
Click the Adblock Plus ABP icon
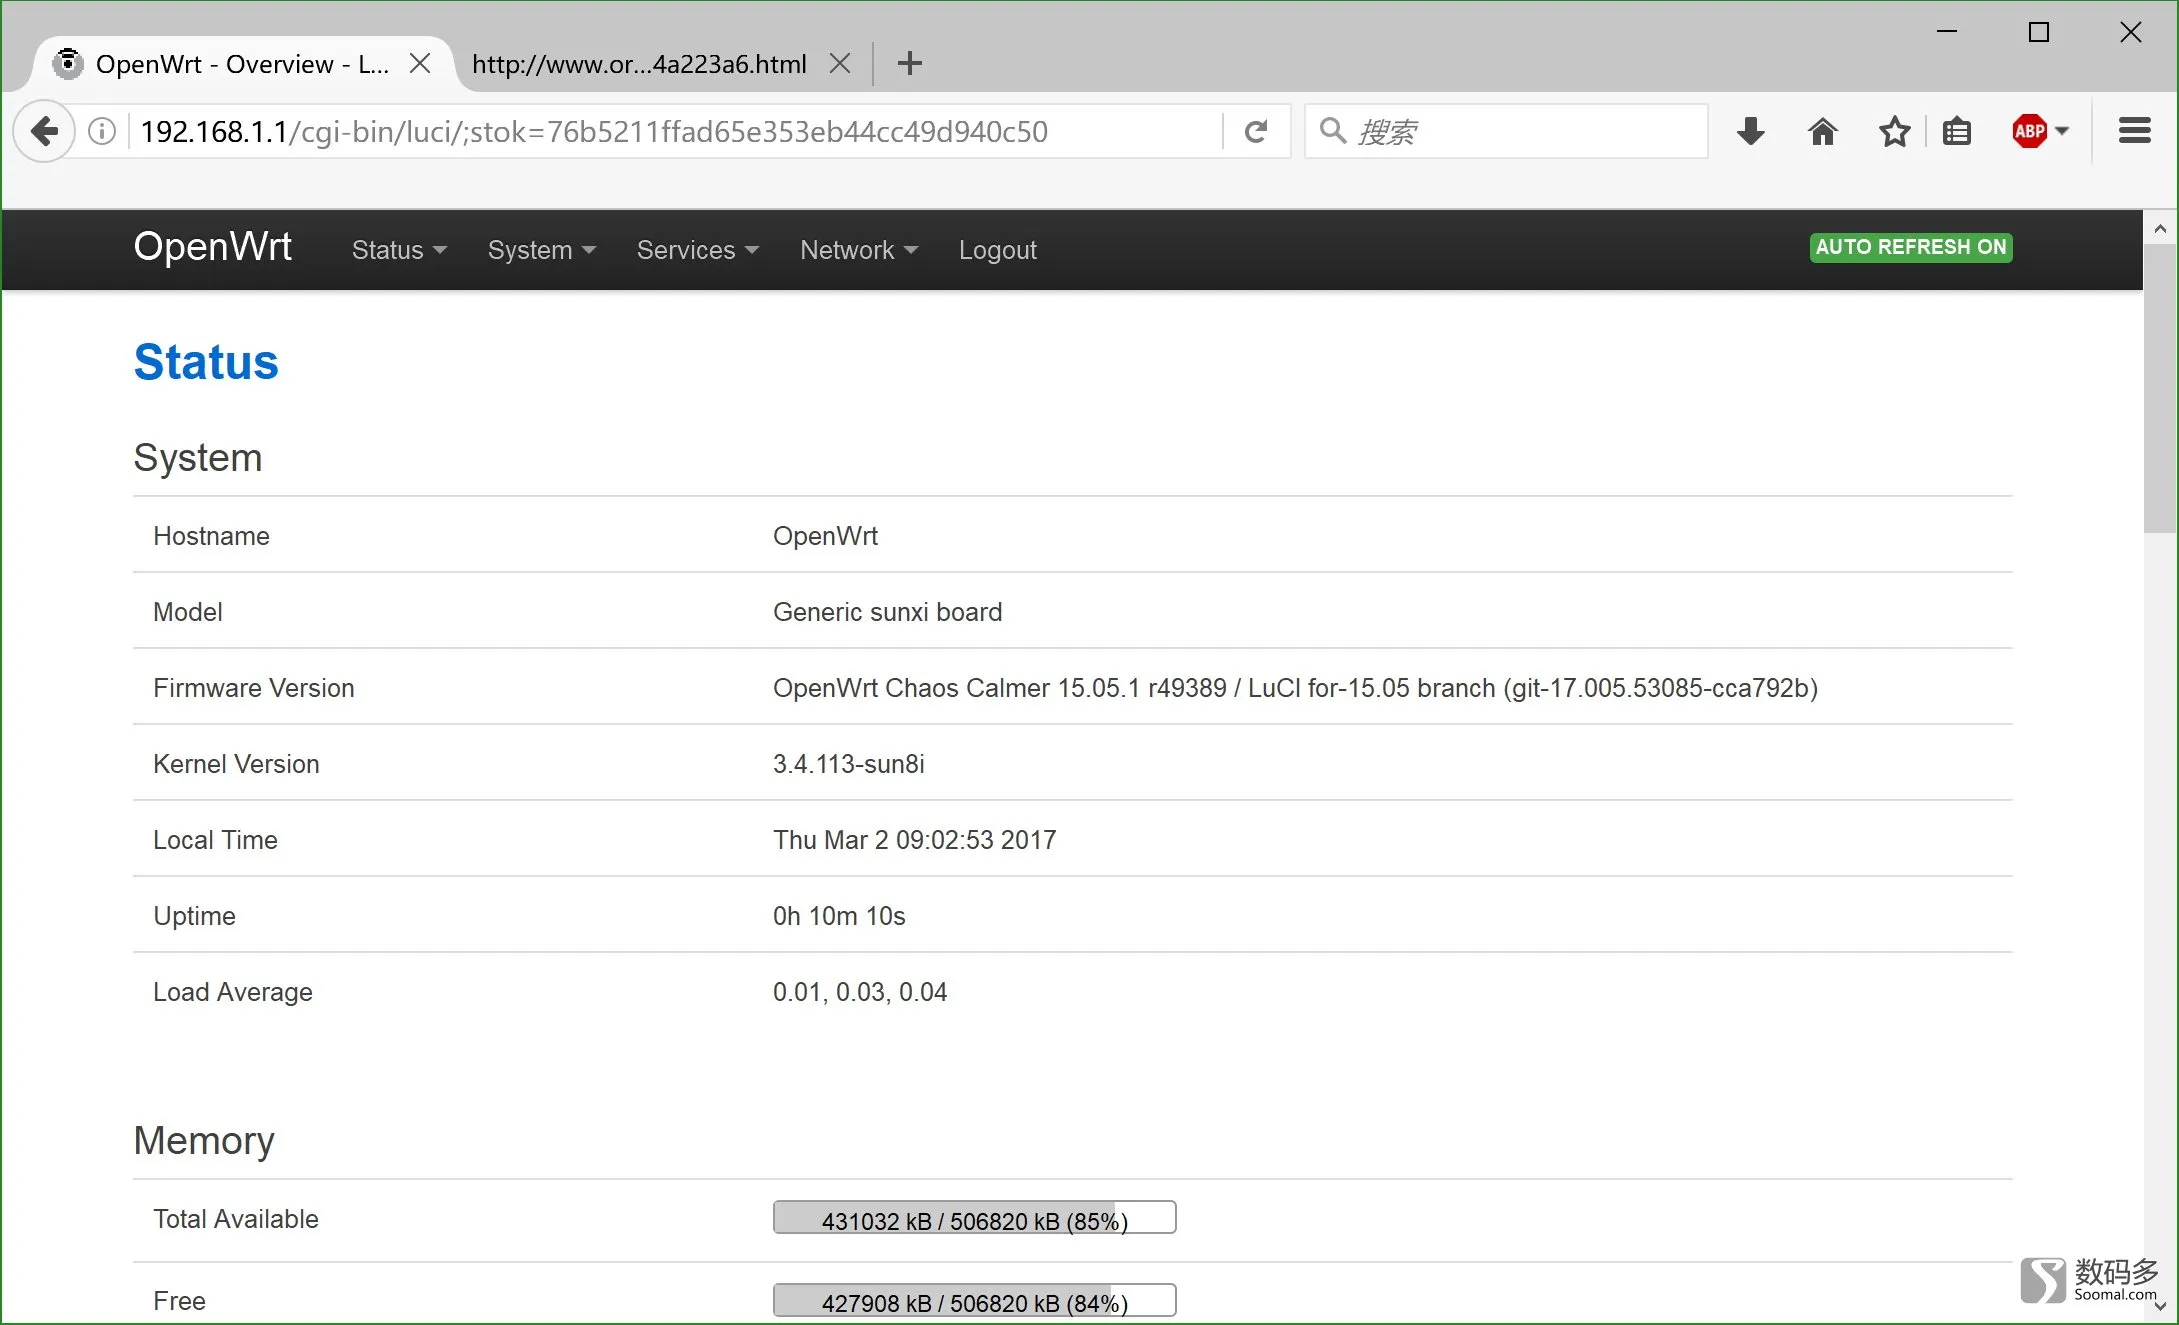tap(2029, 131)
